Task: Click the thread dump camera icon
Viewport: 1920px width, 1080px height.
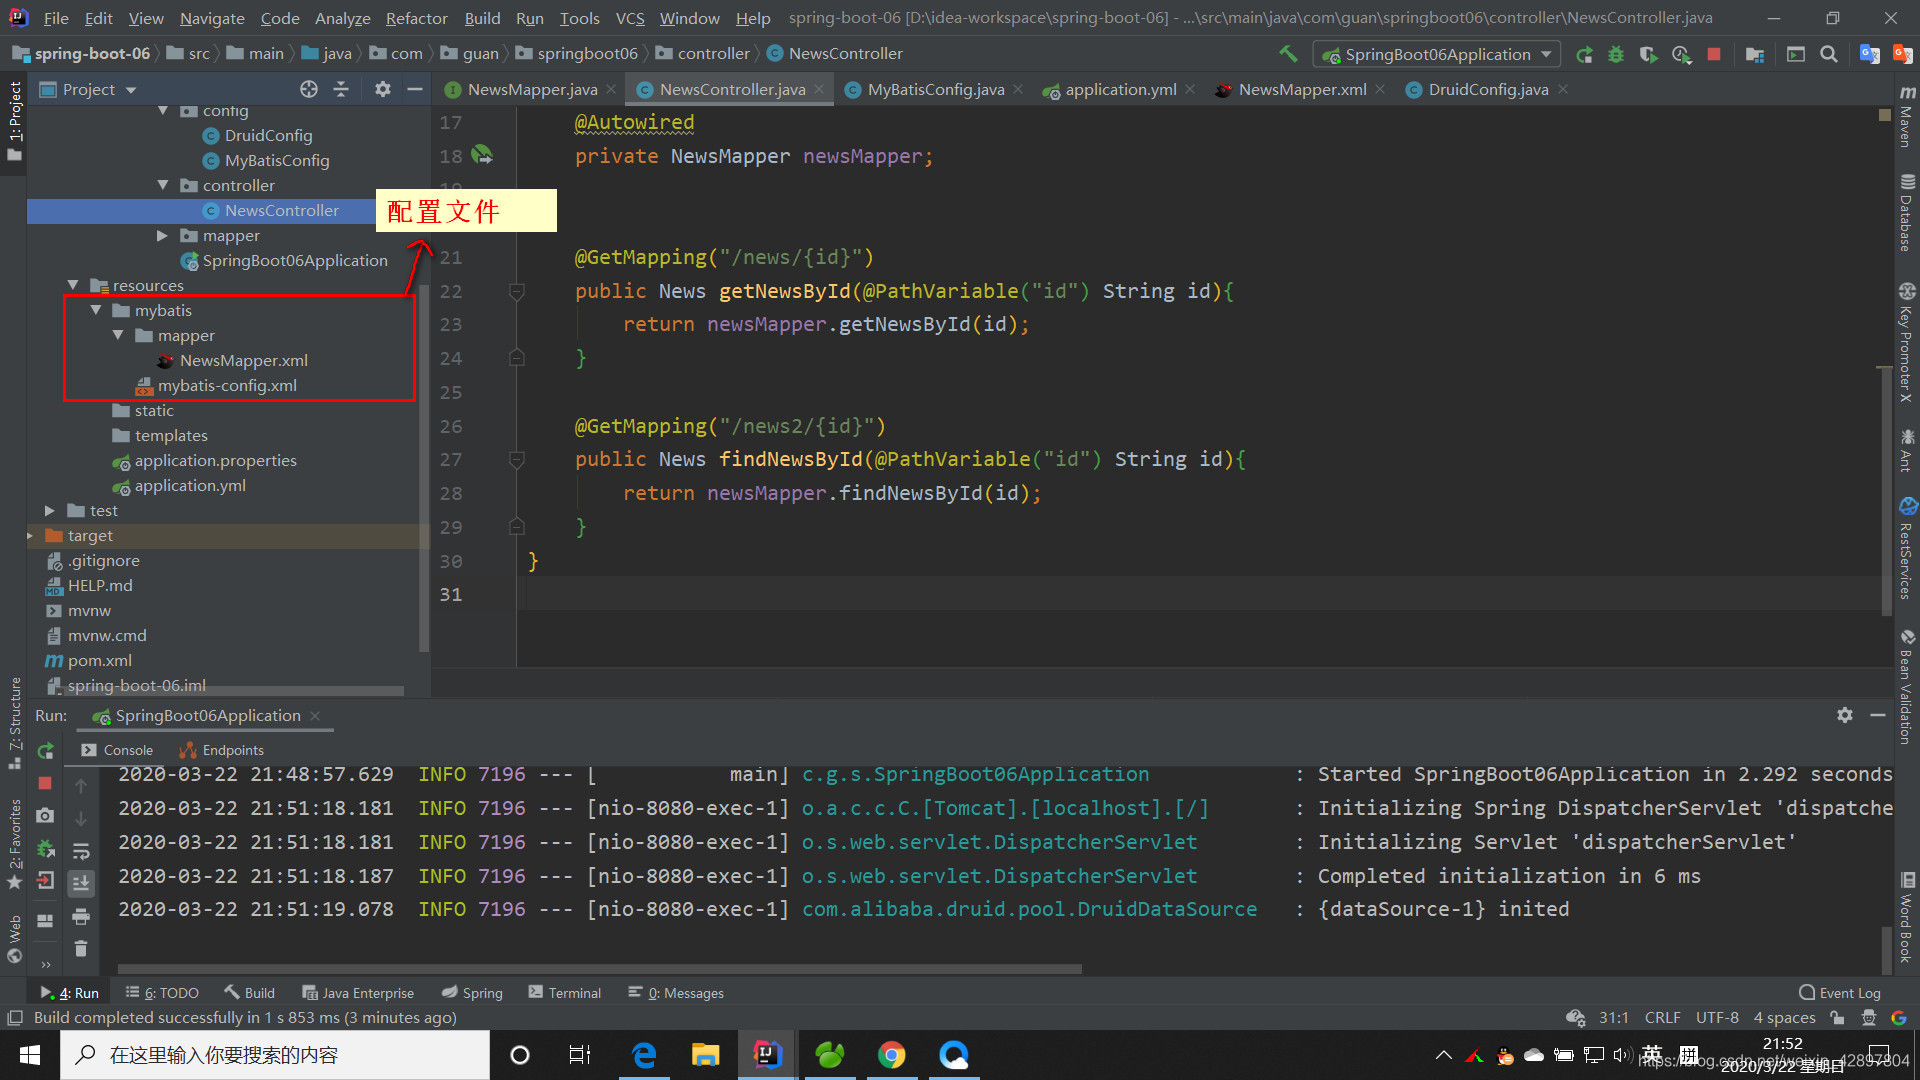Action: click(x=45, y=816)
